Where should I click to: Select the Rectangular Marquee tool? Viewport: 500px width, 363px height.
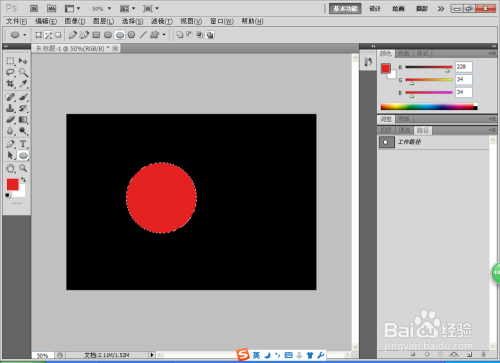pos(10,61)
